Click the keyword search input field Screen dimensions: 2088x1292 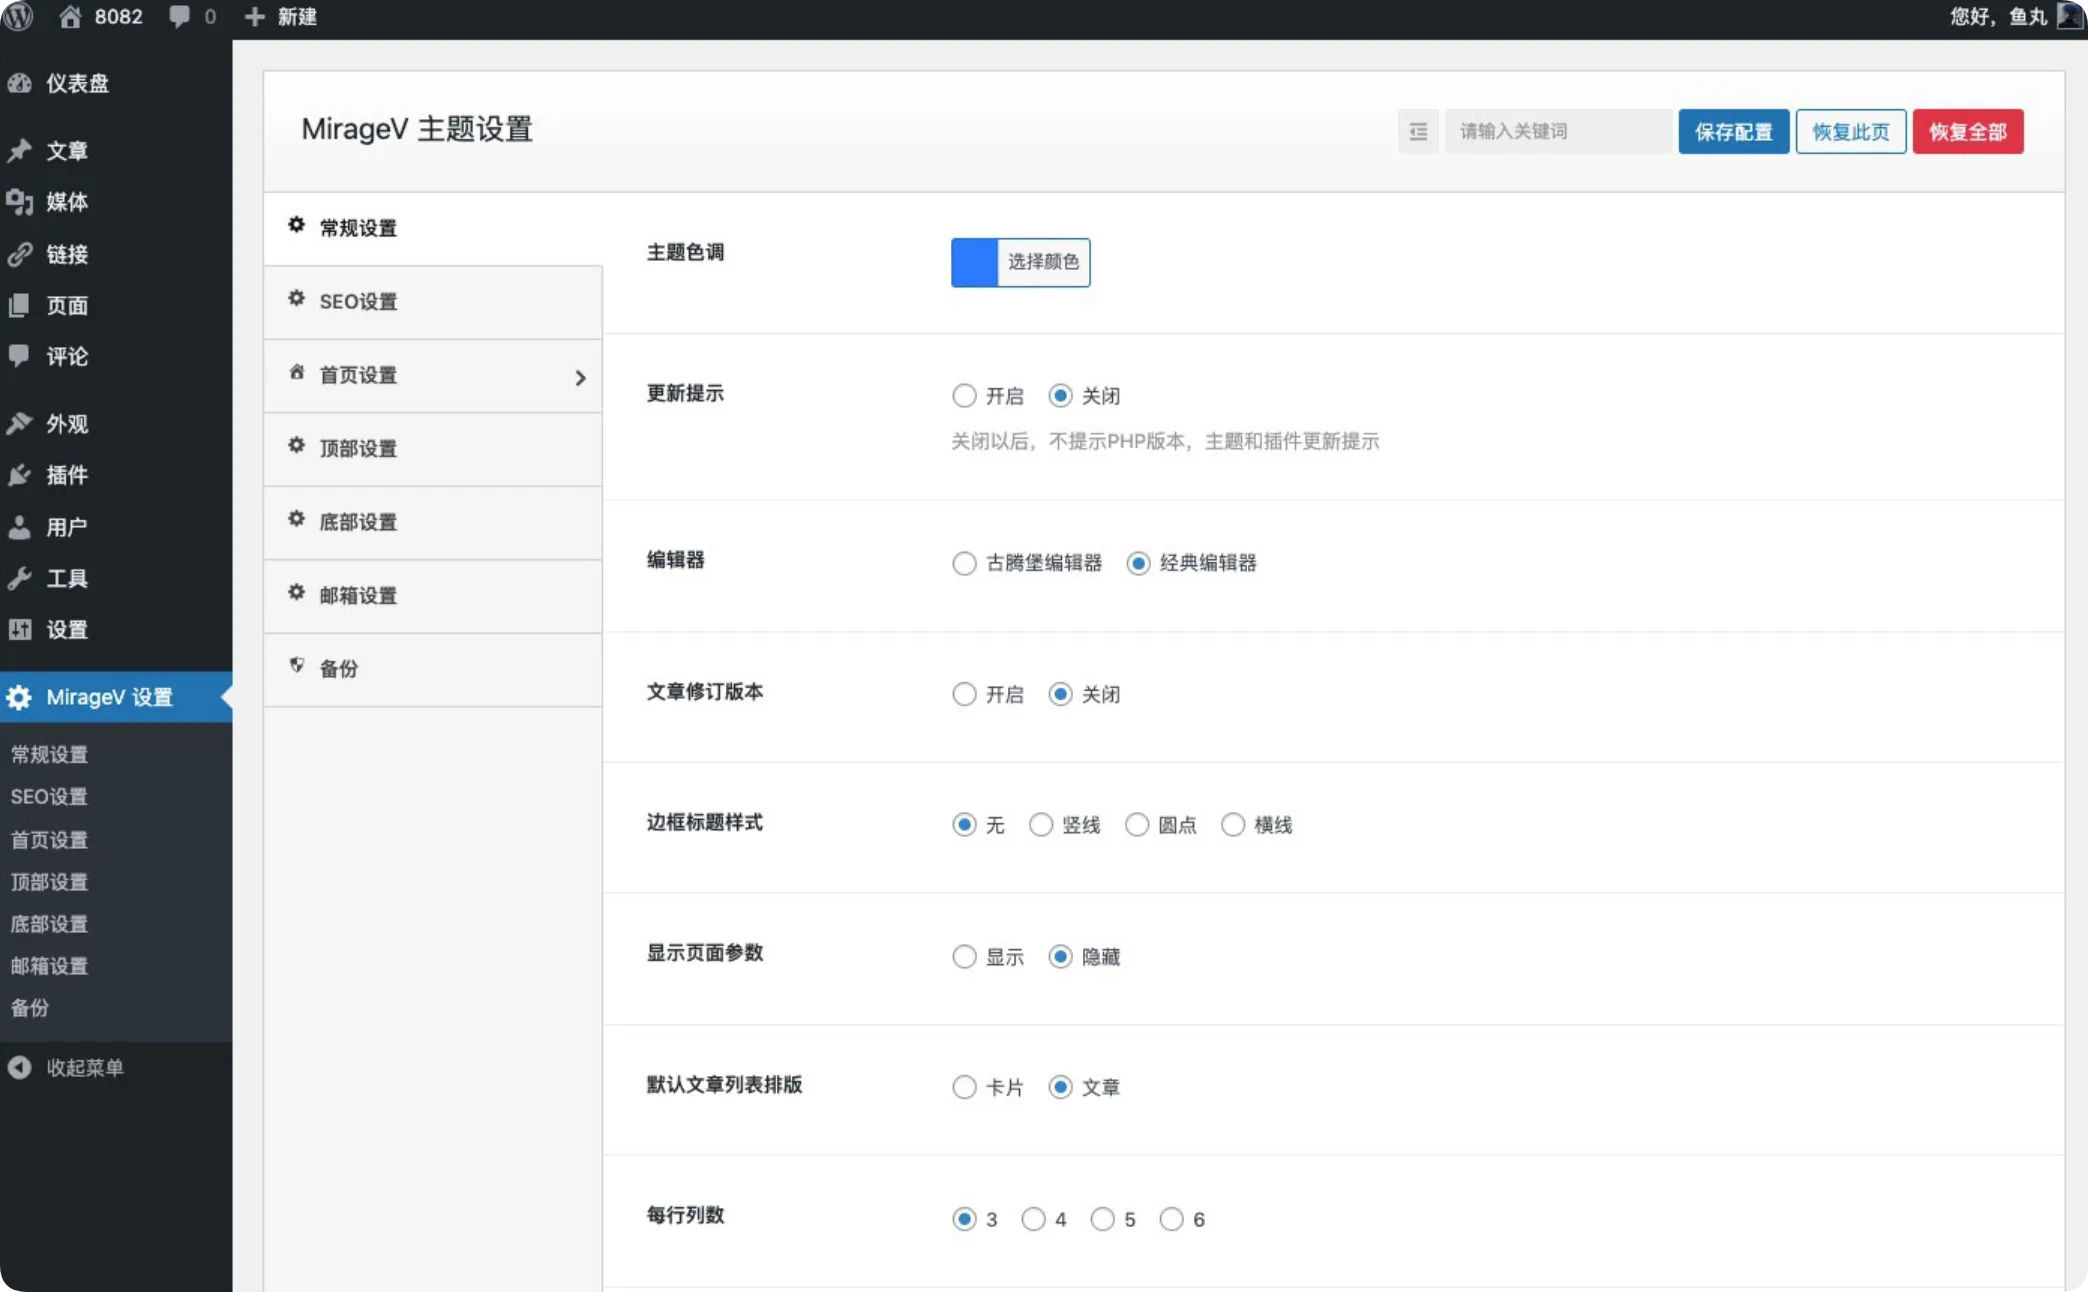click(x=1556, y=131)
